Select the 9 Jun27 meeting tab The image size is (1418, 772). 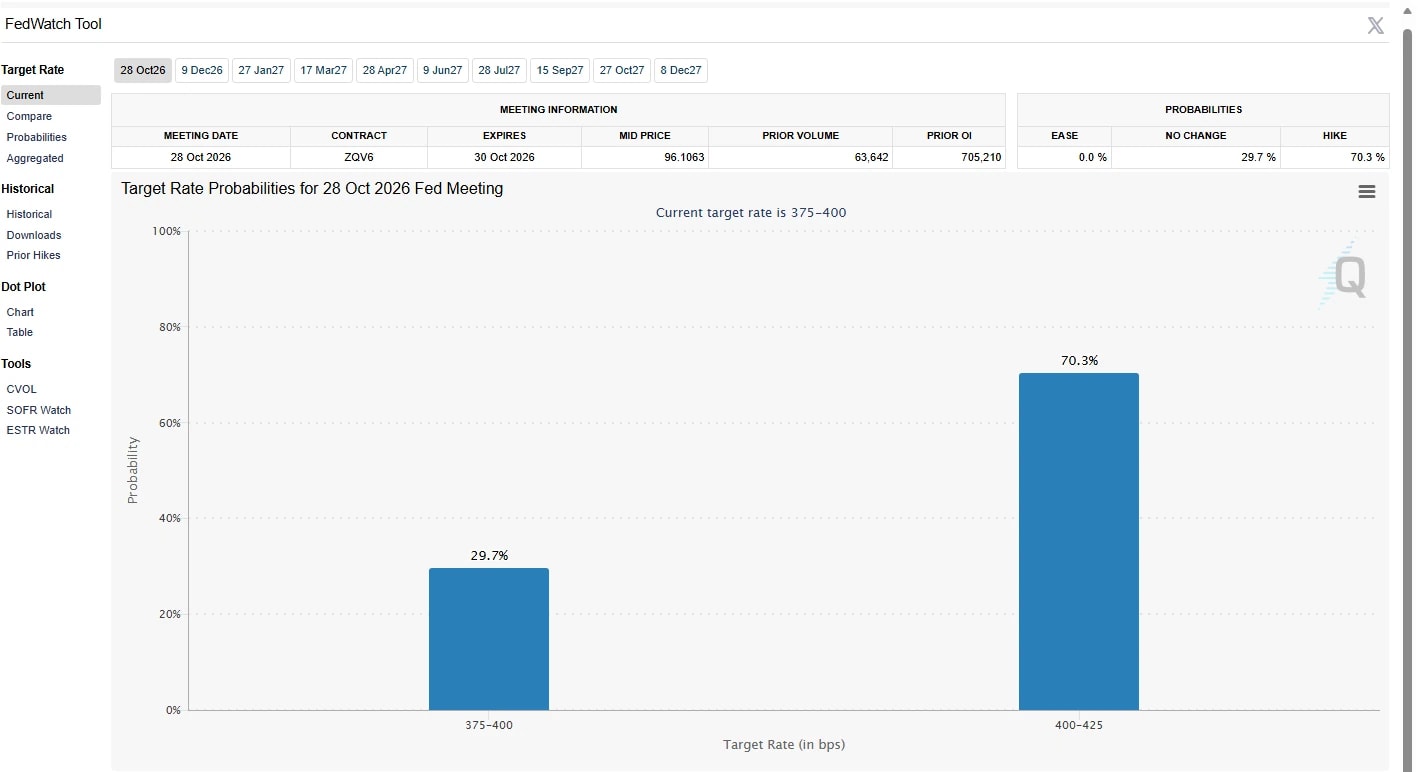point(443,70)
